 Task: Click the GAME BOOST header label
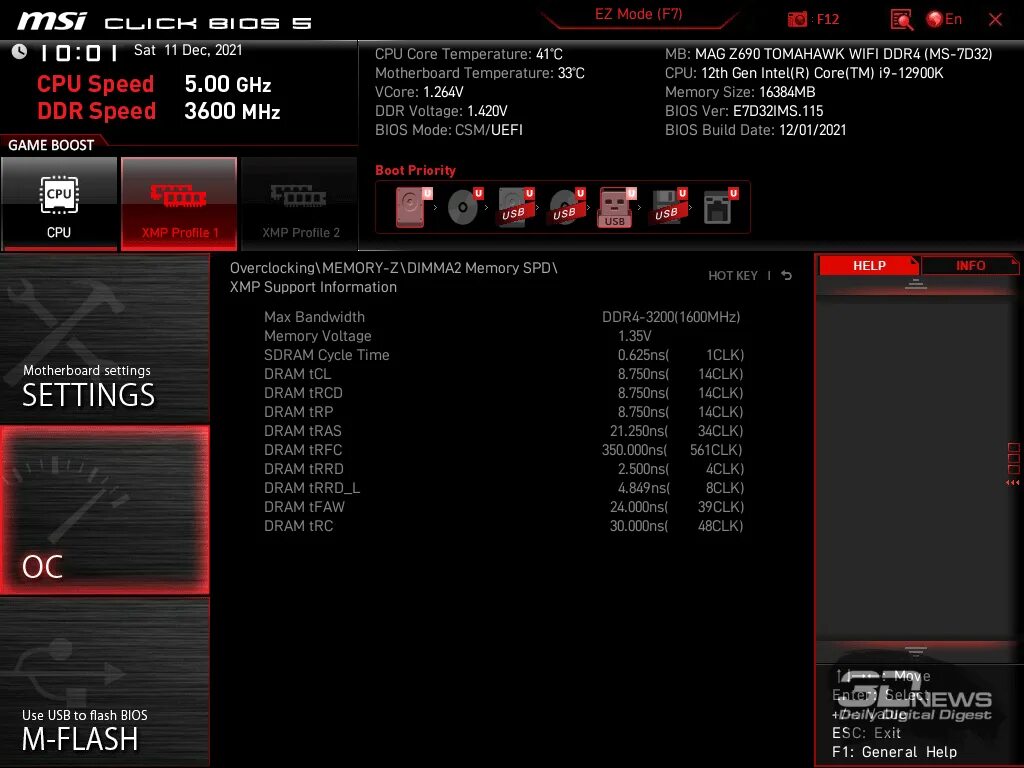pos(51,145)
